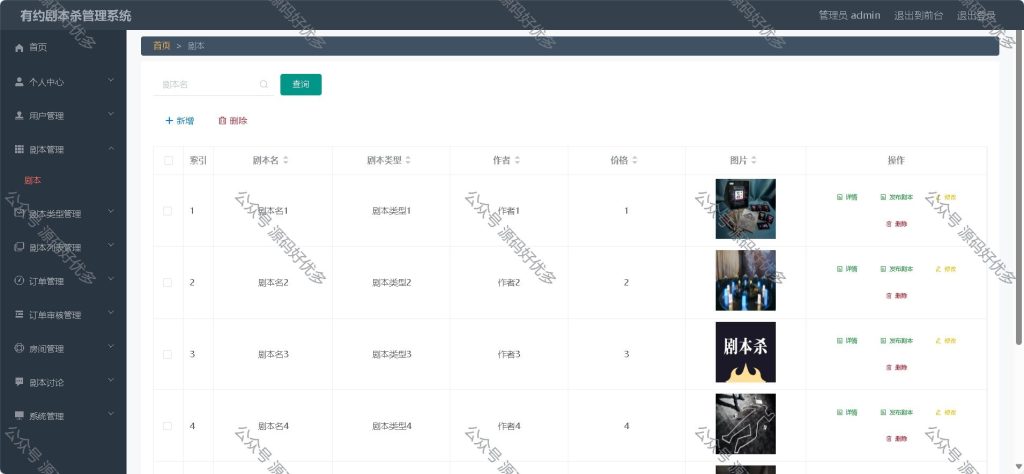Sort table by 剧本名 column arrows

pyautogui.click(x=285, y=160)
